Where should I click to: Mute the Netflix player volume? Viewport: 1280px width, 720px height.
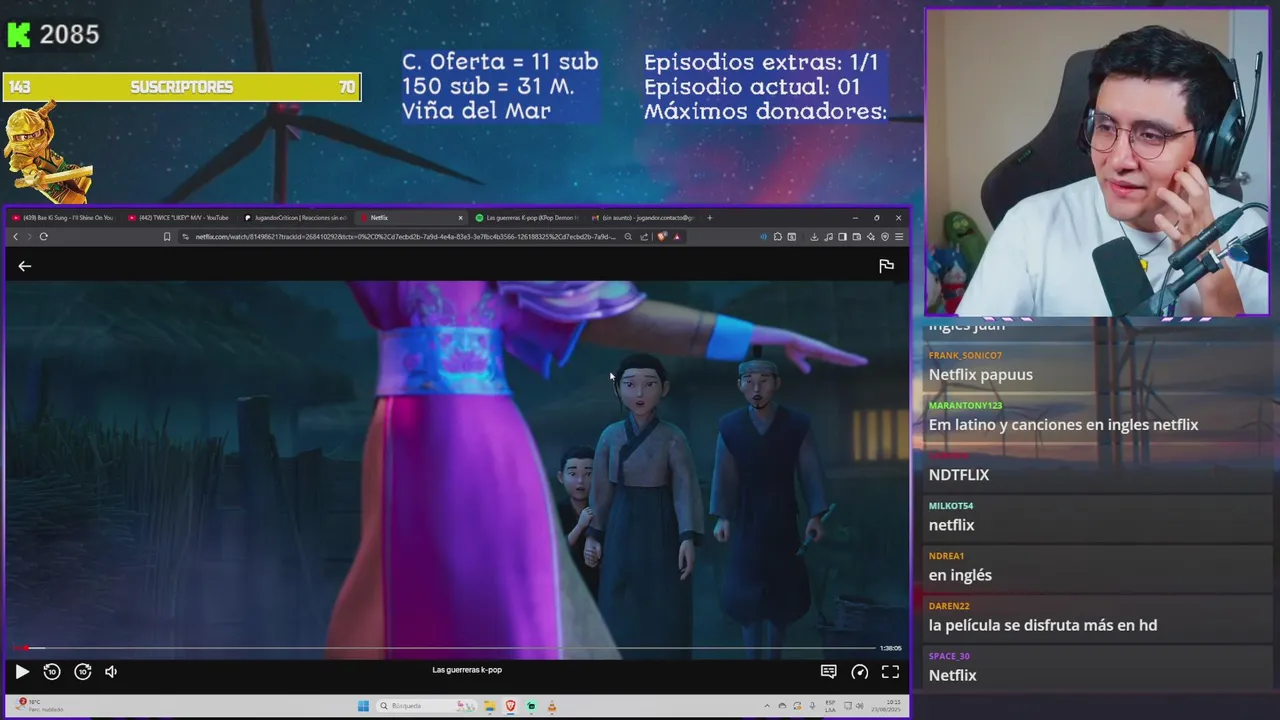(x=111, y=672)
